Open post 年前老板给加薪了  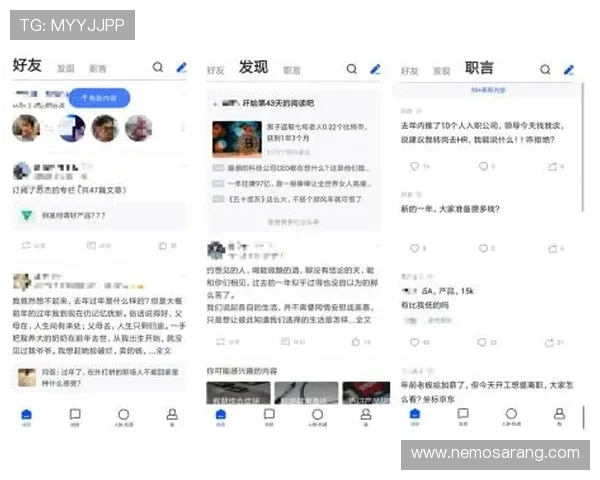pyautogui.click(x=486, y=392)
